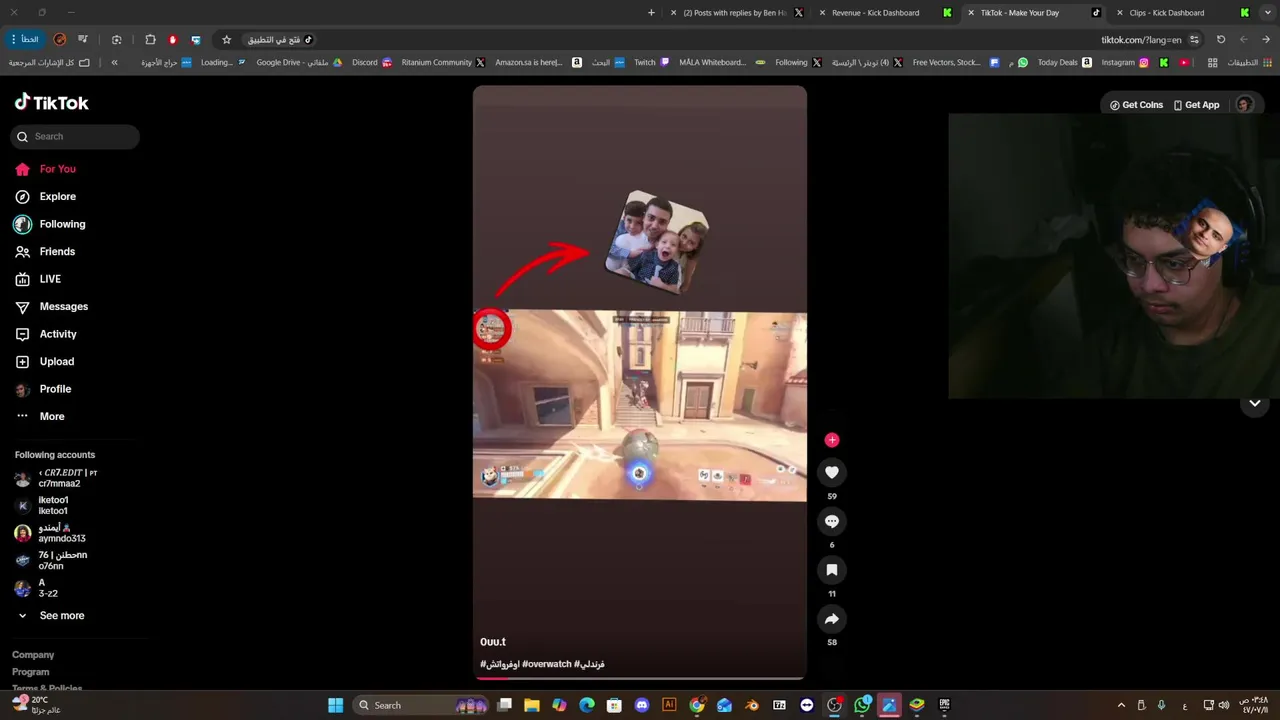Viewport: 1280px width, 720px height.
Task: Open Discord from the taskbar
Action: pos(642,705)
